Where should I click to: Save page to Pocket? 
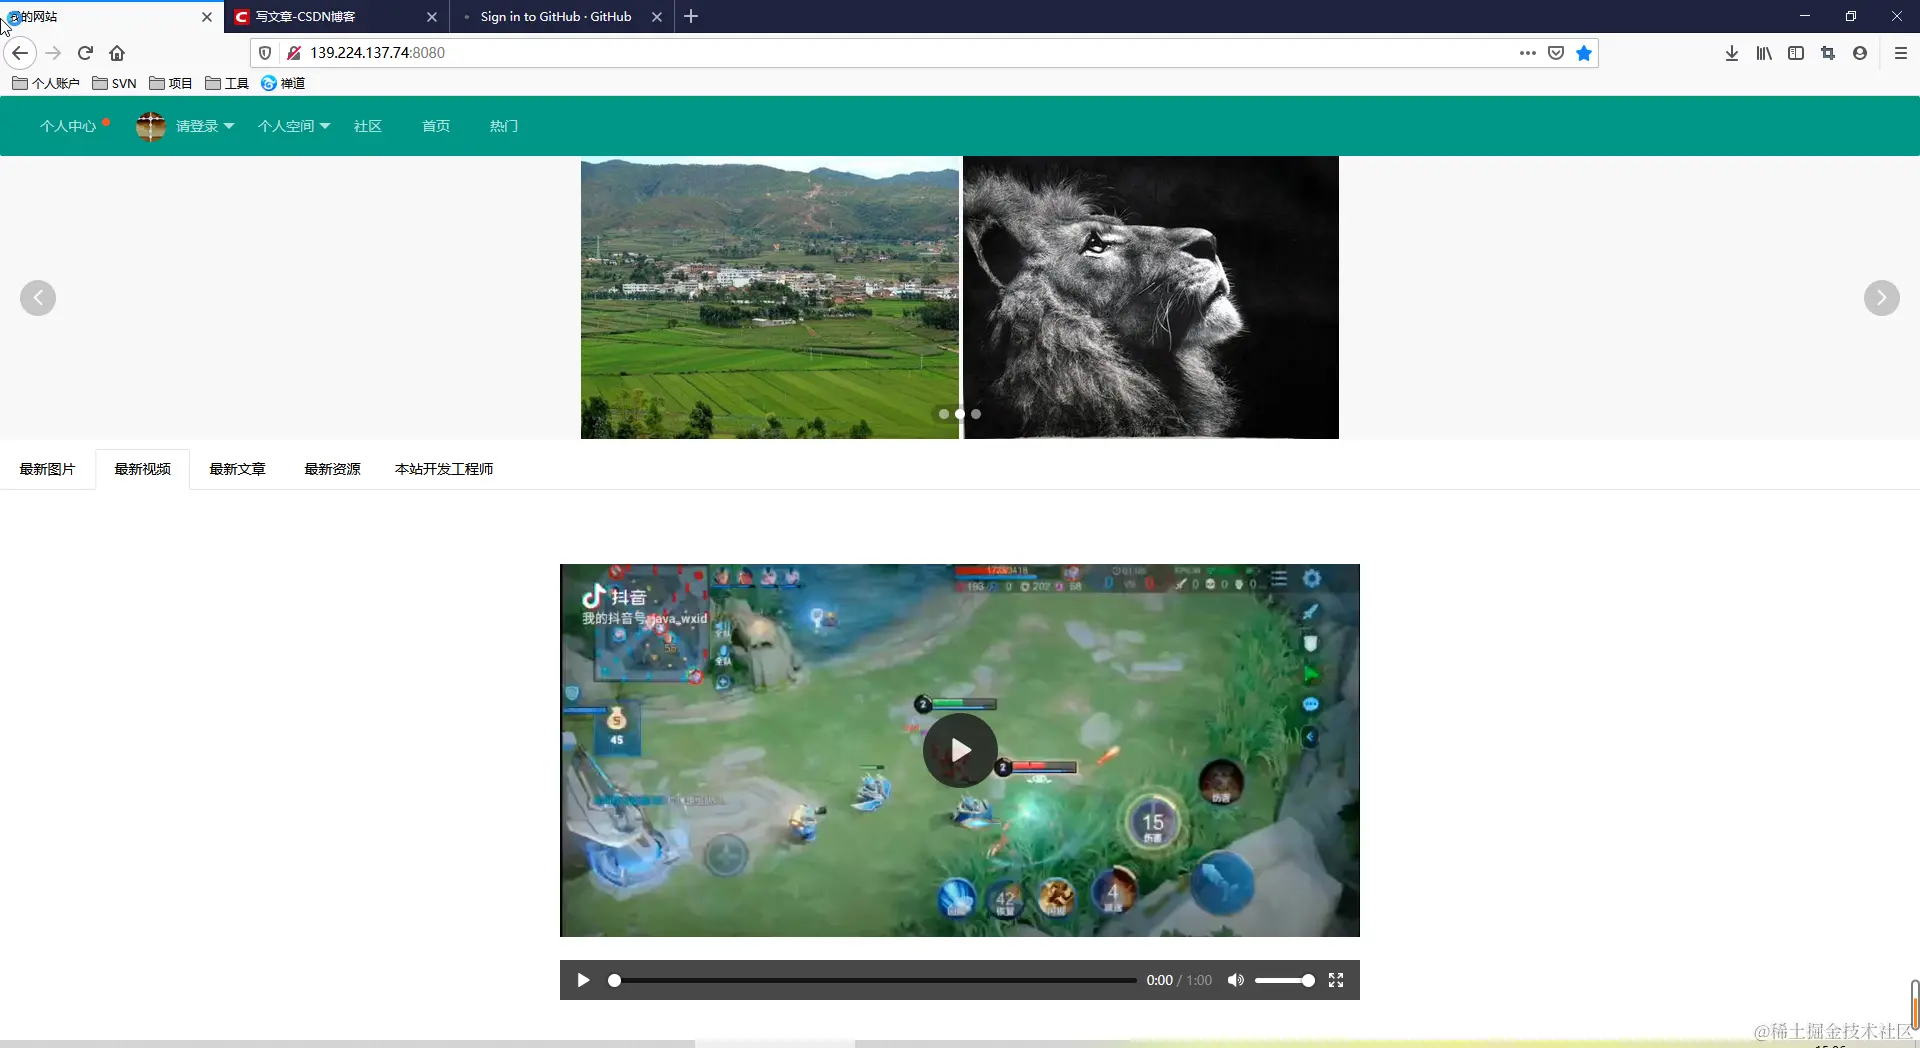click(x=1556, y=53)
